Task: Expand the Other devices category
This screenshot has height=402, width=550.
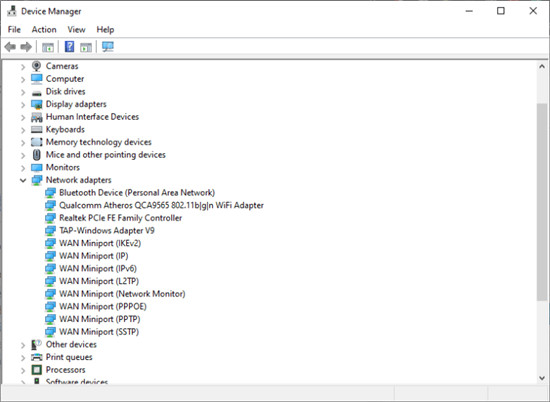Action: pos(23,345)
